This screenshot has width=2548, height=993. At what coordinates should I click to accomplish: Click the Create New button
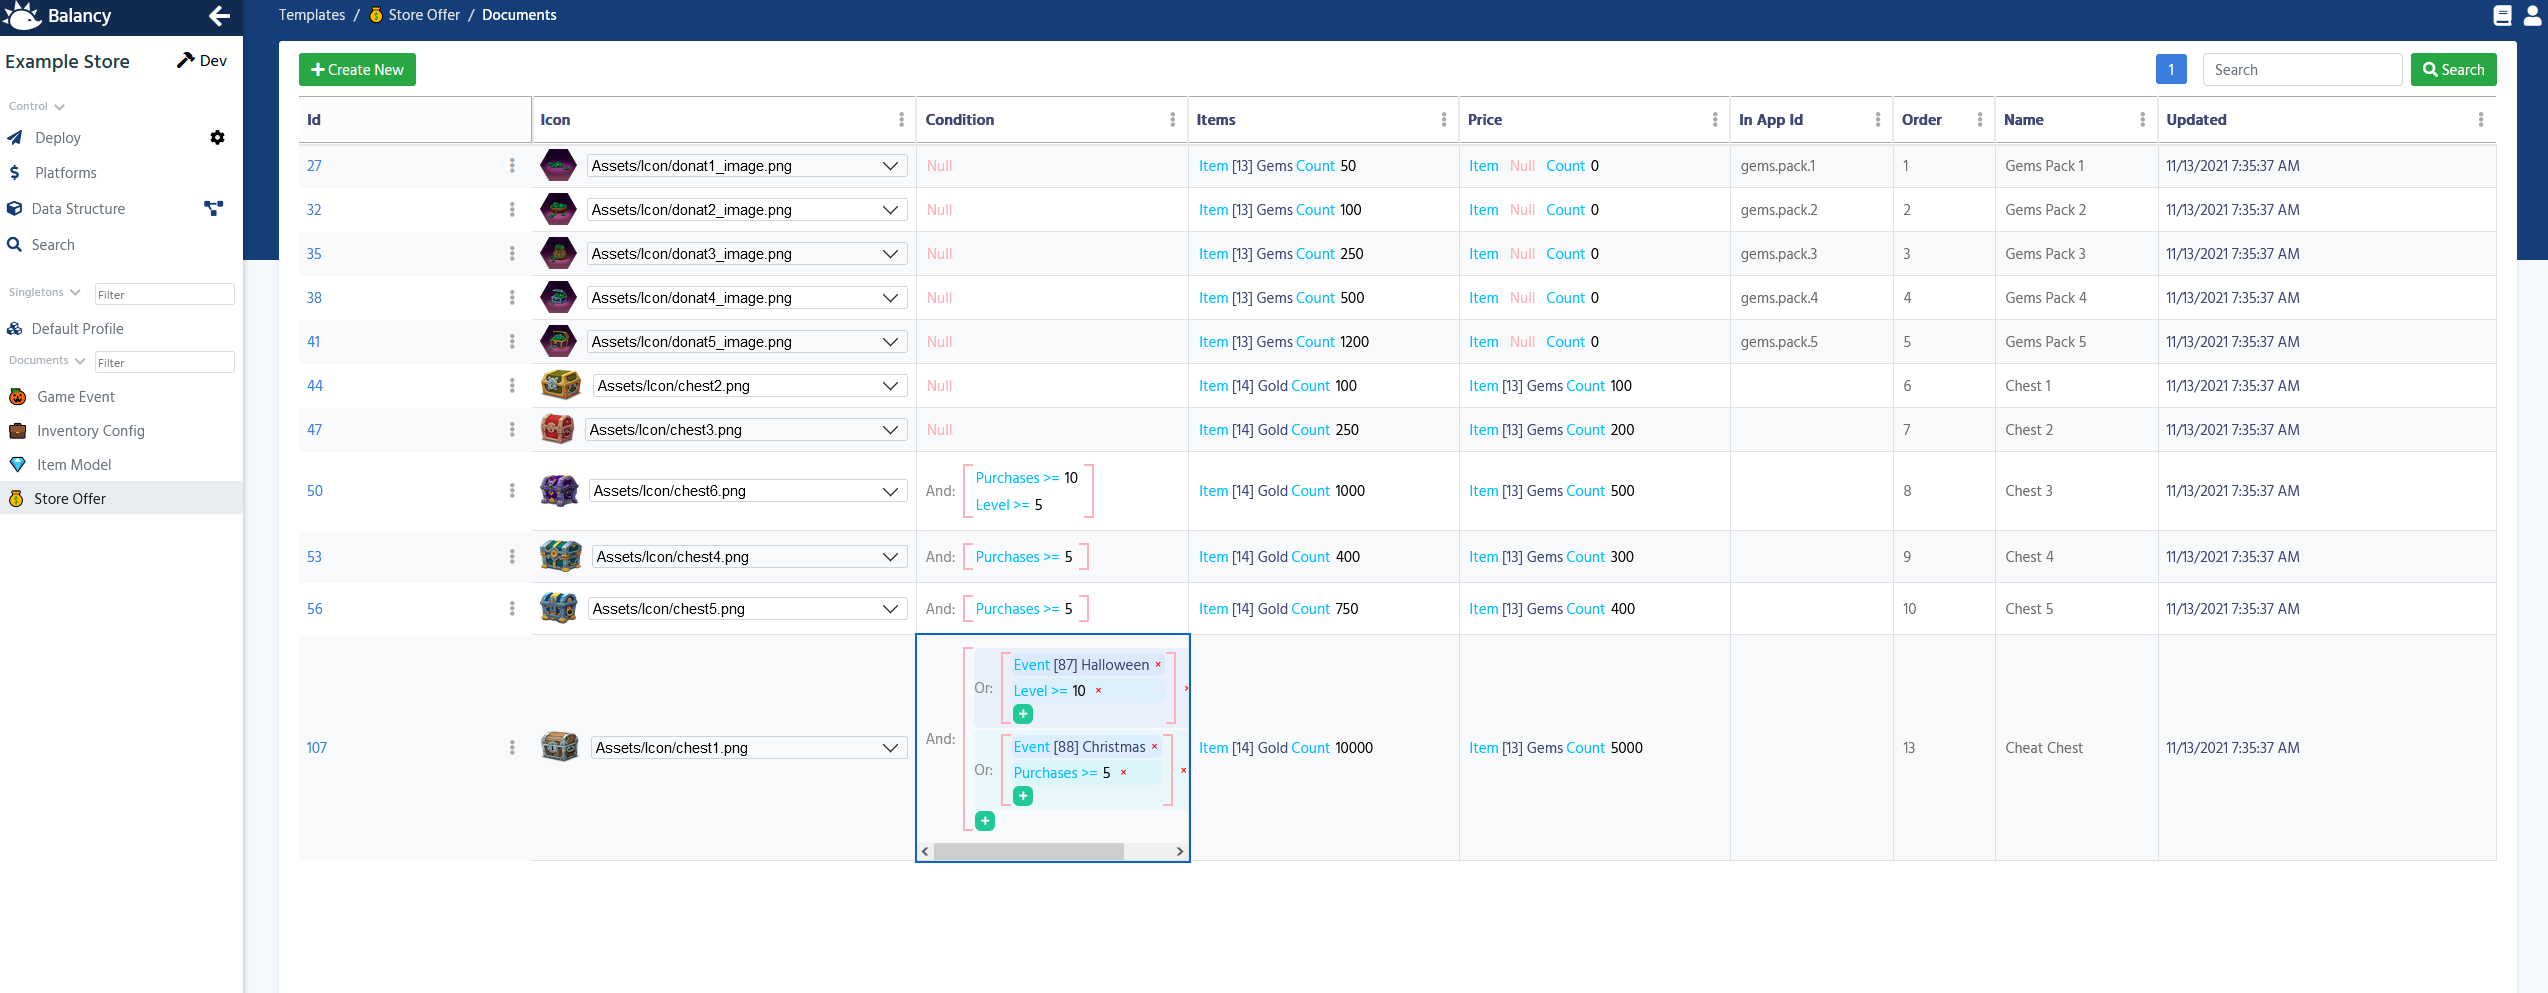coord(357,70)
